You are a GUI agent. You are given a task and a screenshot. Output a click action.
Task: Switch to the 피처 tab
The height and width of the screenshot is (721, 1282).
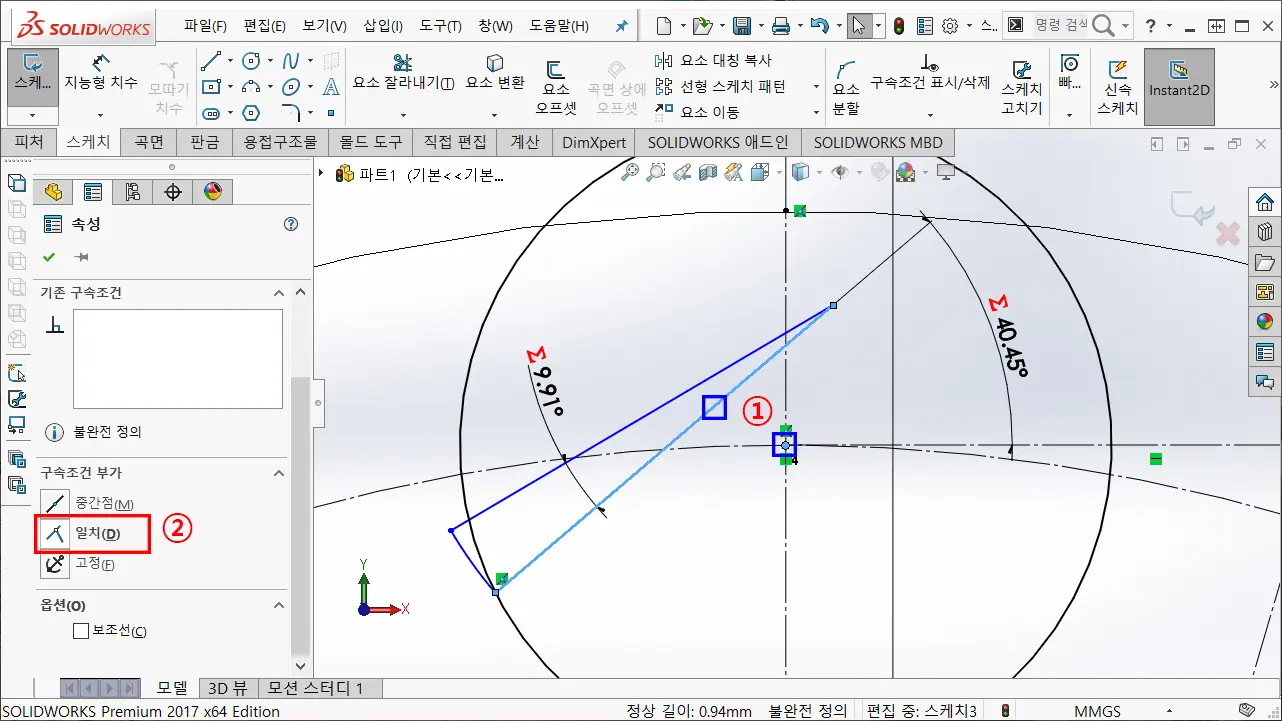click(x=28, y=142)
